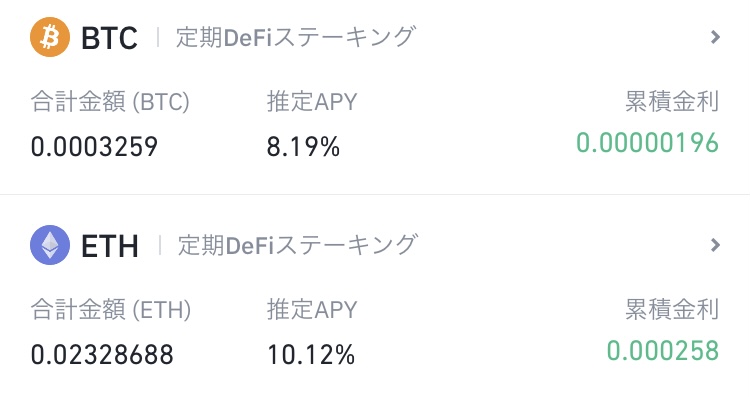Select the ETH ticker title
The image size is (750, 397).
(110, 246)
